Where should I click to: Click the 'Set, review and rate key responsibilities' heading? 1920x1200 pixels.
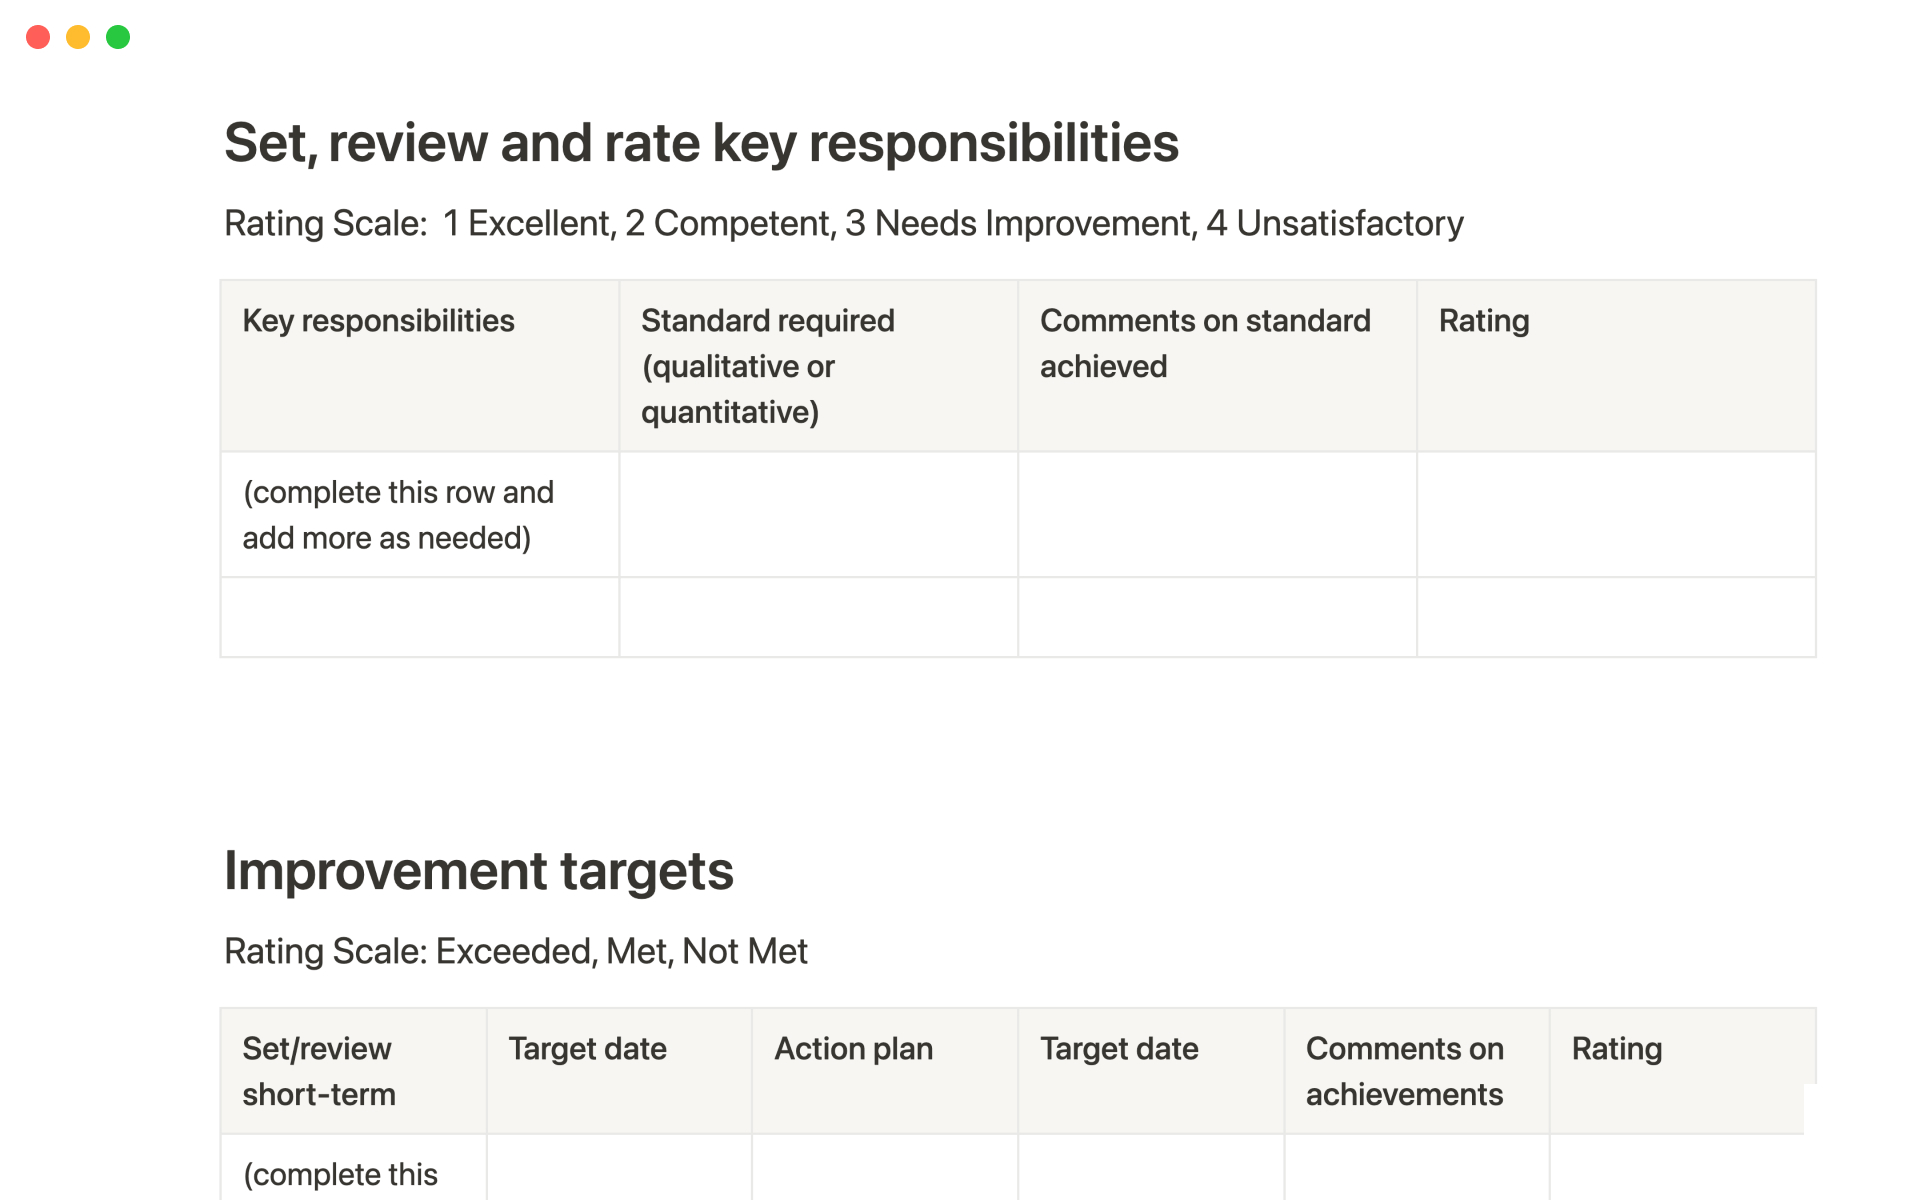pyautogui.click(x=701, y=143)
